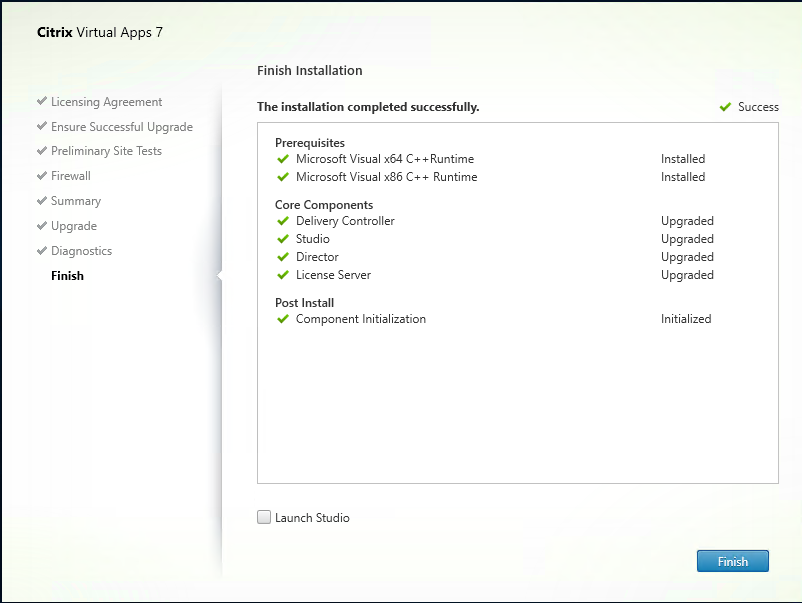Click the Component Initialization entry
This screenshot has width=802, height=603.
tap(361, 319)
